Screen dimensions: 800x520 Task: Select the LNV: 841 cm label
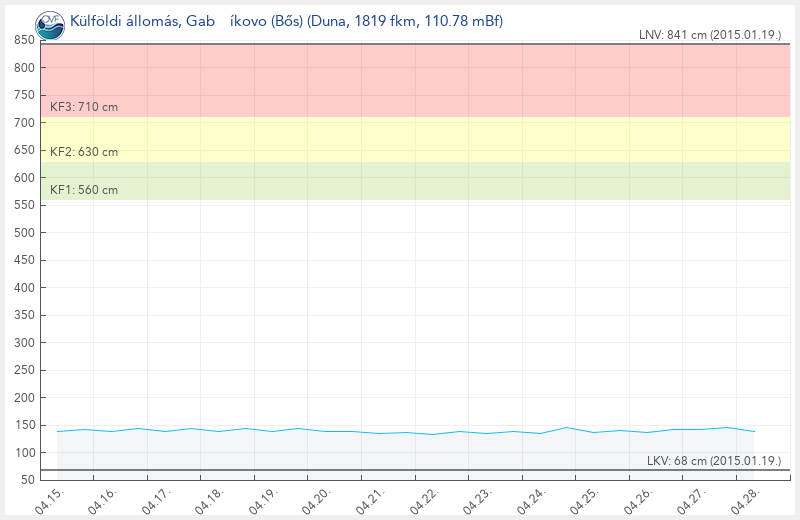709,35
